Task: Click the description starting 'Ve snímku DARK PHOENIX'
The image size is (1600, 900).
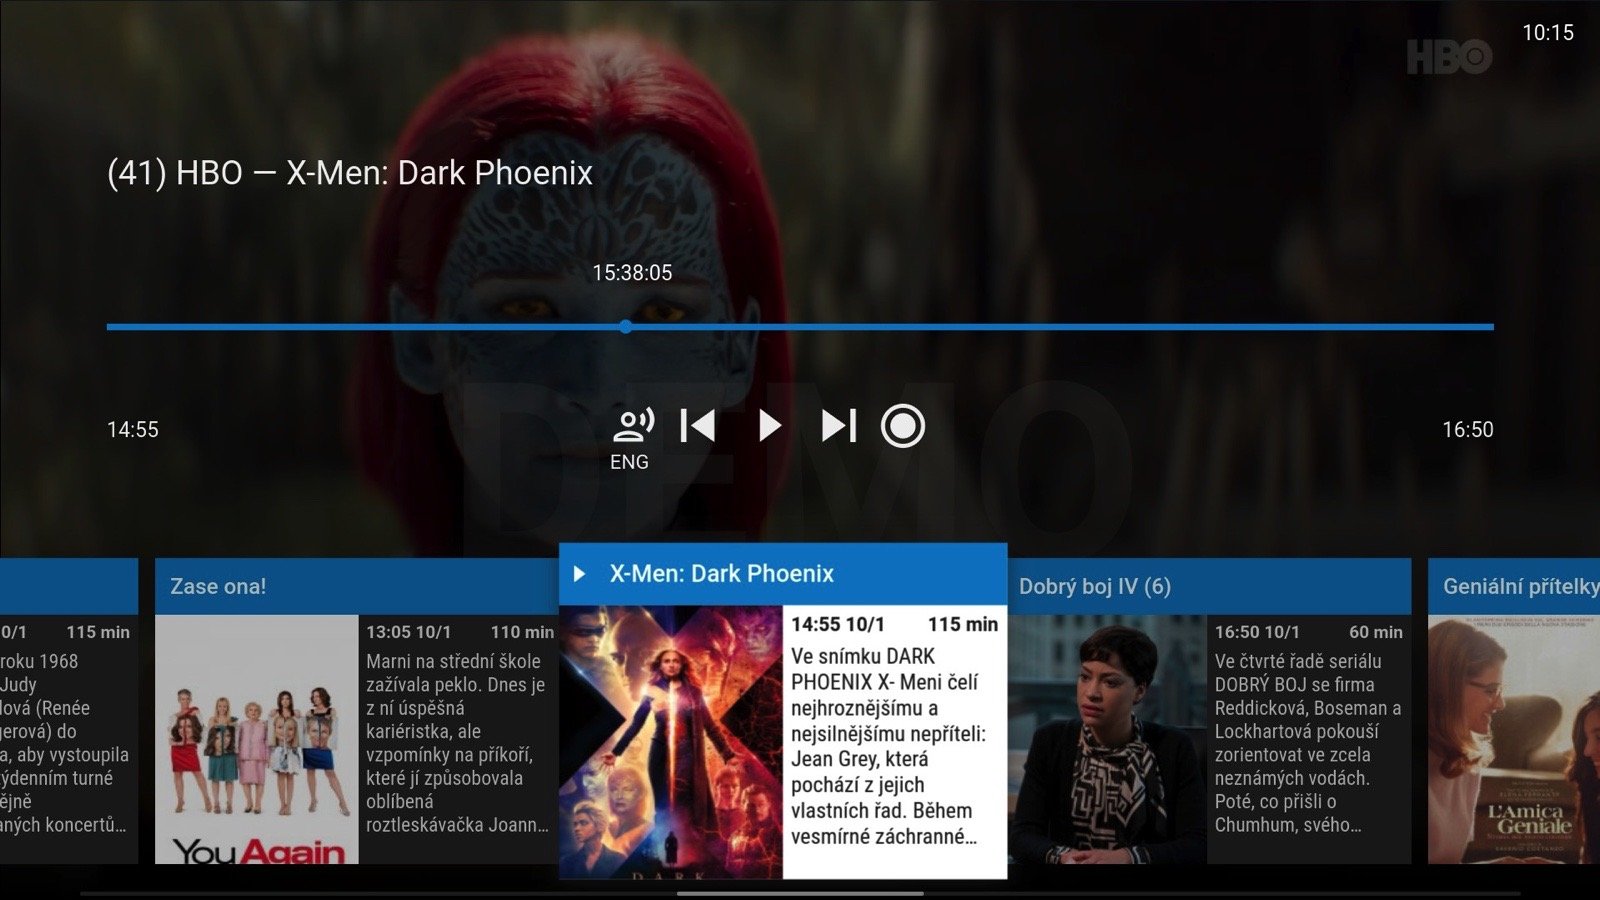Action: click(888, 746)
